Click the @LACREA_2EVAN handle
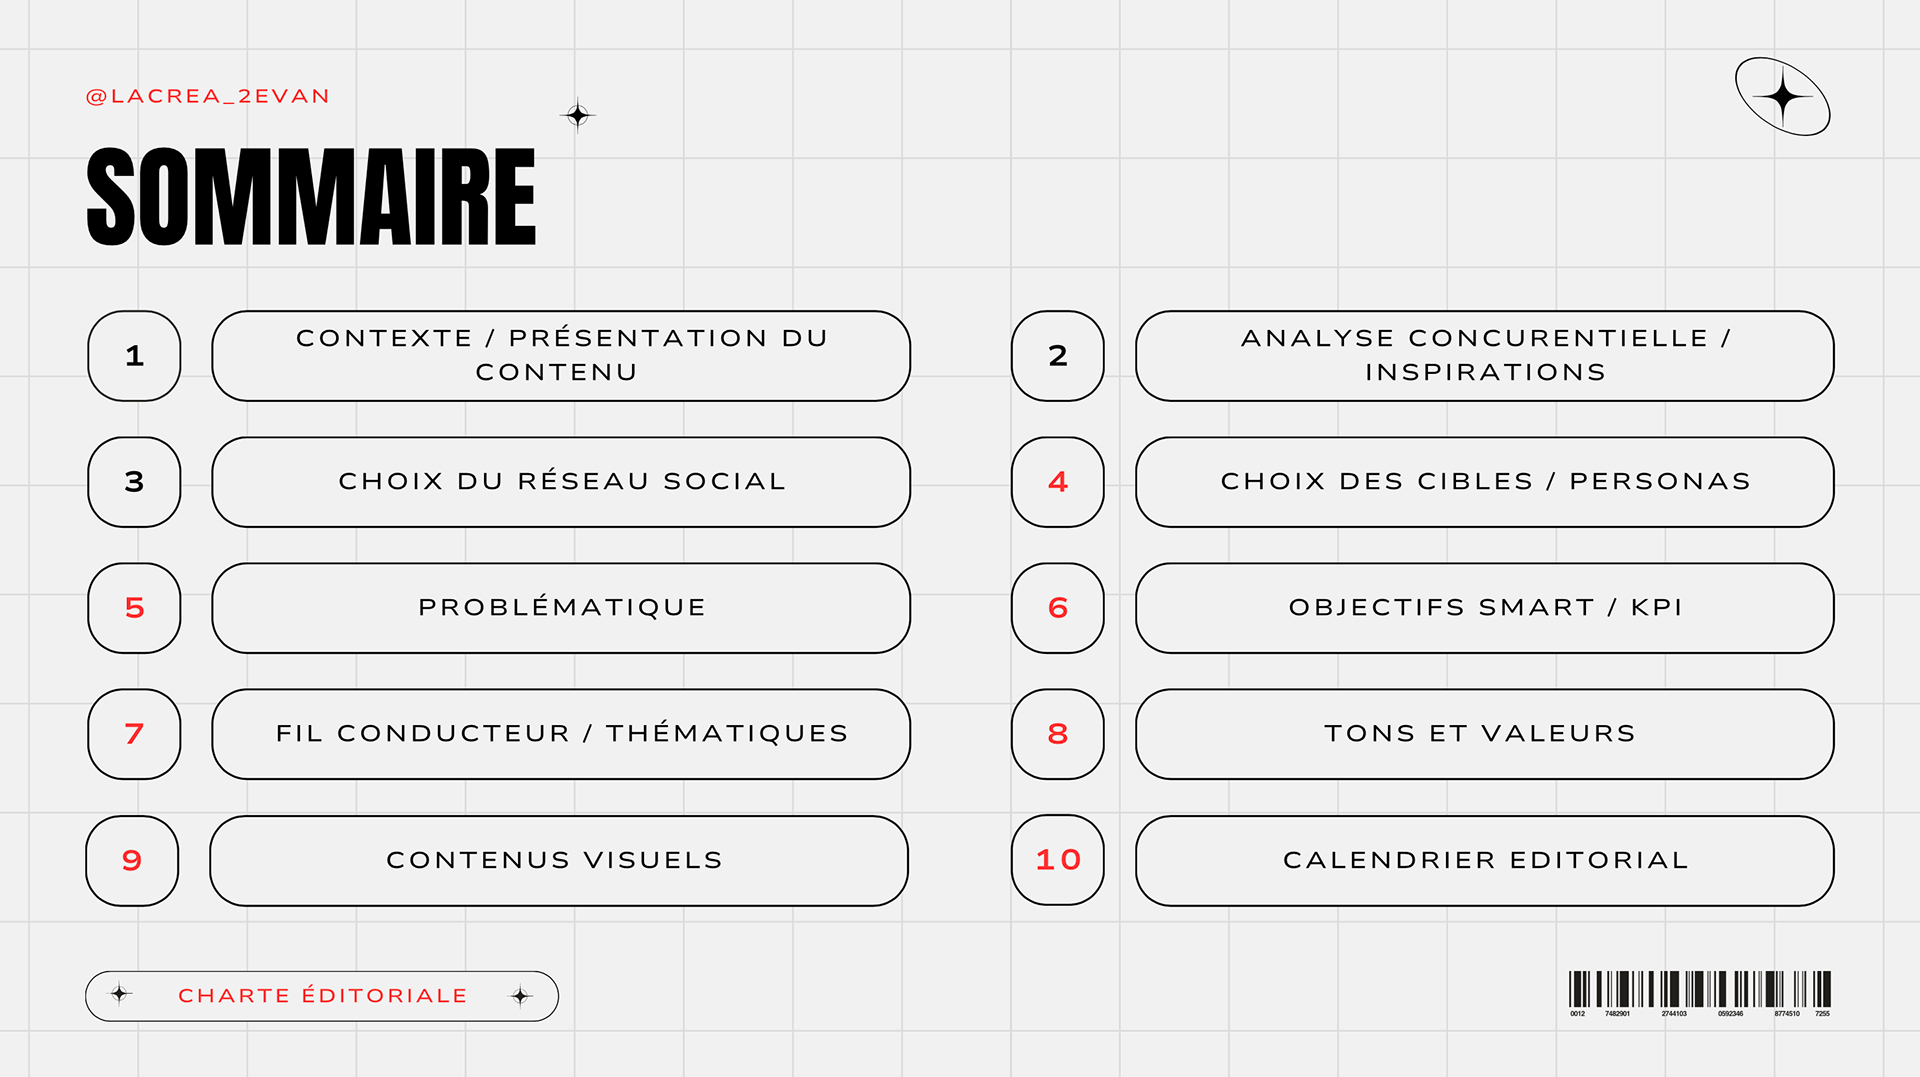Screen dimensions: 1920x1077 [208, 96]
